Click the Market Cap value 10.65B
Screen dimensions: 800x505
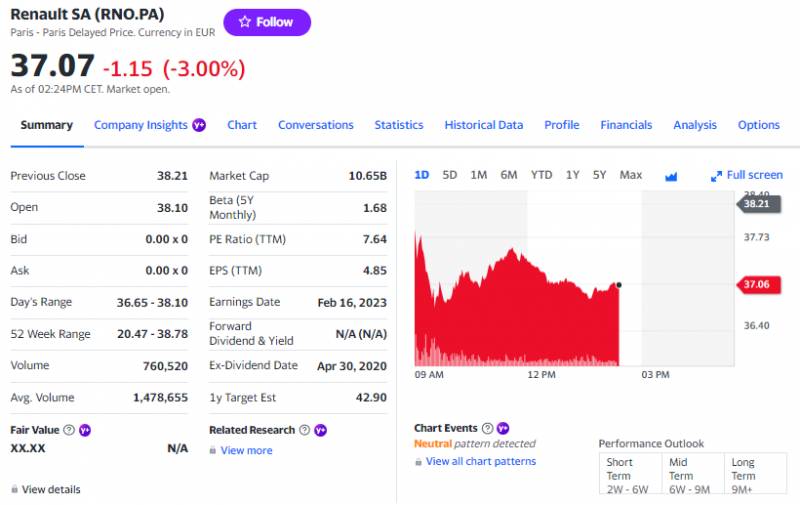point(367,176)
